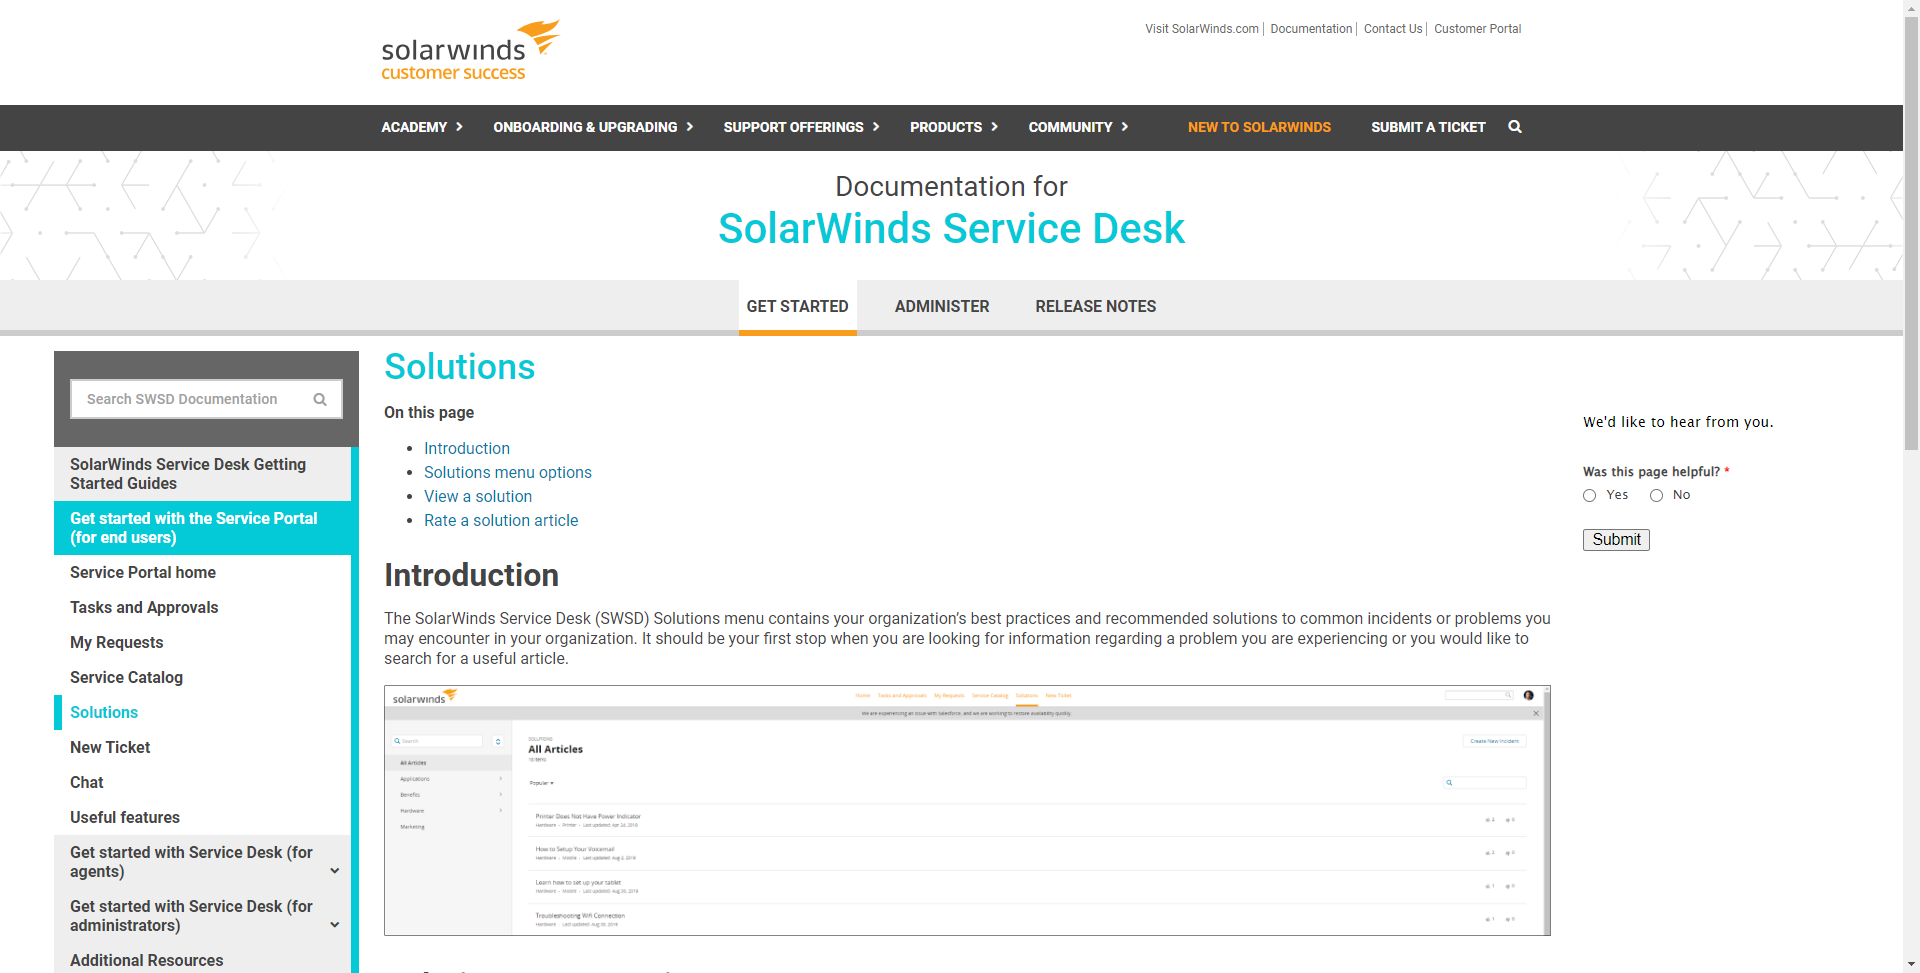The width and height of the screenshot is (1920, 973).
Task: Click the SolarWinds customer success logo
Action: click(x=470, y=51)
